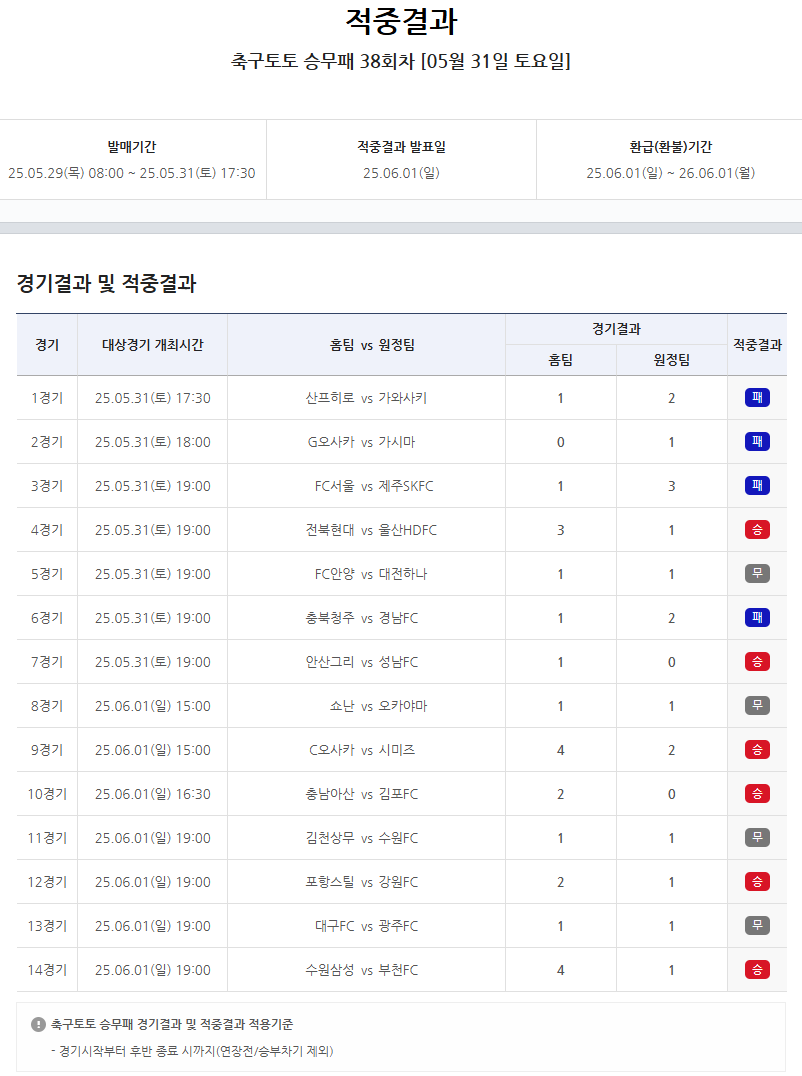Click the 적중결과 column header in table
This screenshot has height=1076, width=802.
[x=757, y=345]
